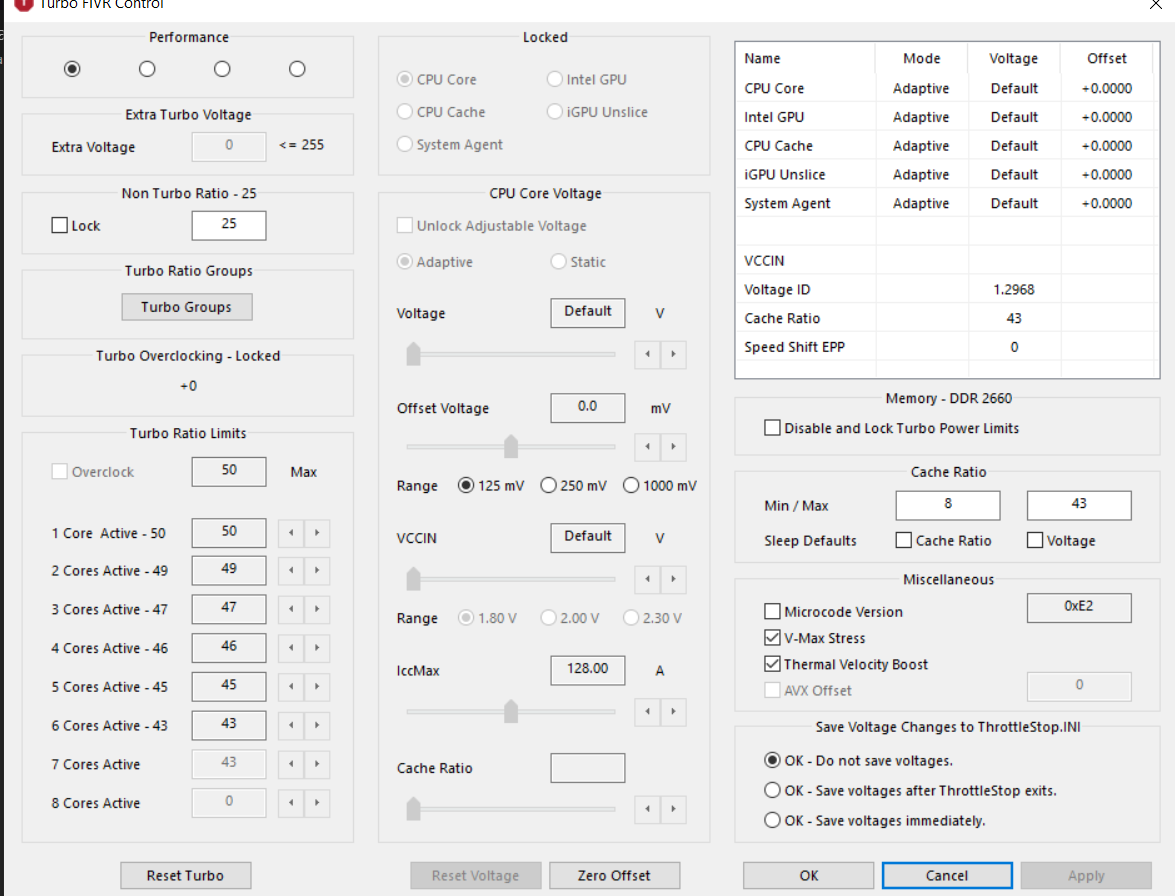Select the System Agent table row
This screenshot has height=896, width=1175.
947,203
